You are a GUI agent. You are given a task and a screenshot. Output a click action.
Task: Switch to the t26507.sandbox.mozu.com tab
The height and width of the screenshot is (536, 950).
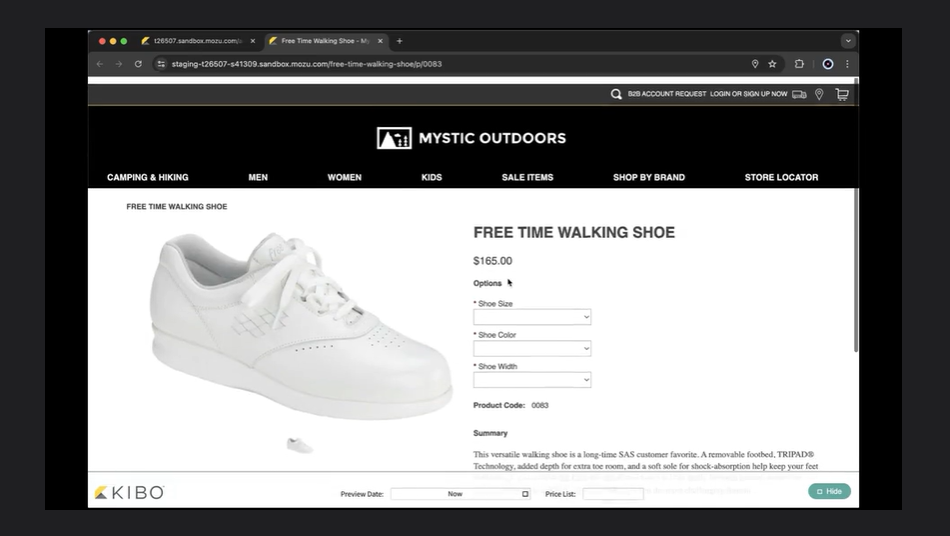click(198, 41)
